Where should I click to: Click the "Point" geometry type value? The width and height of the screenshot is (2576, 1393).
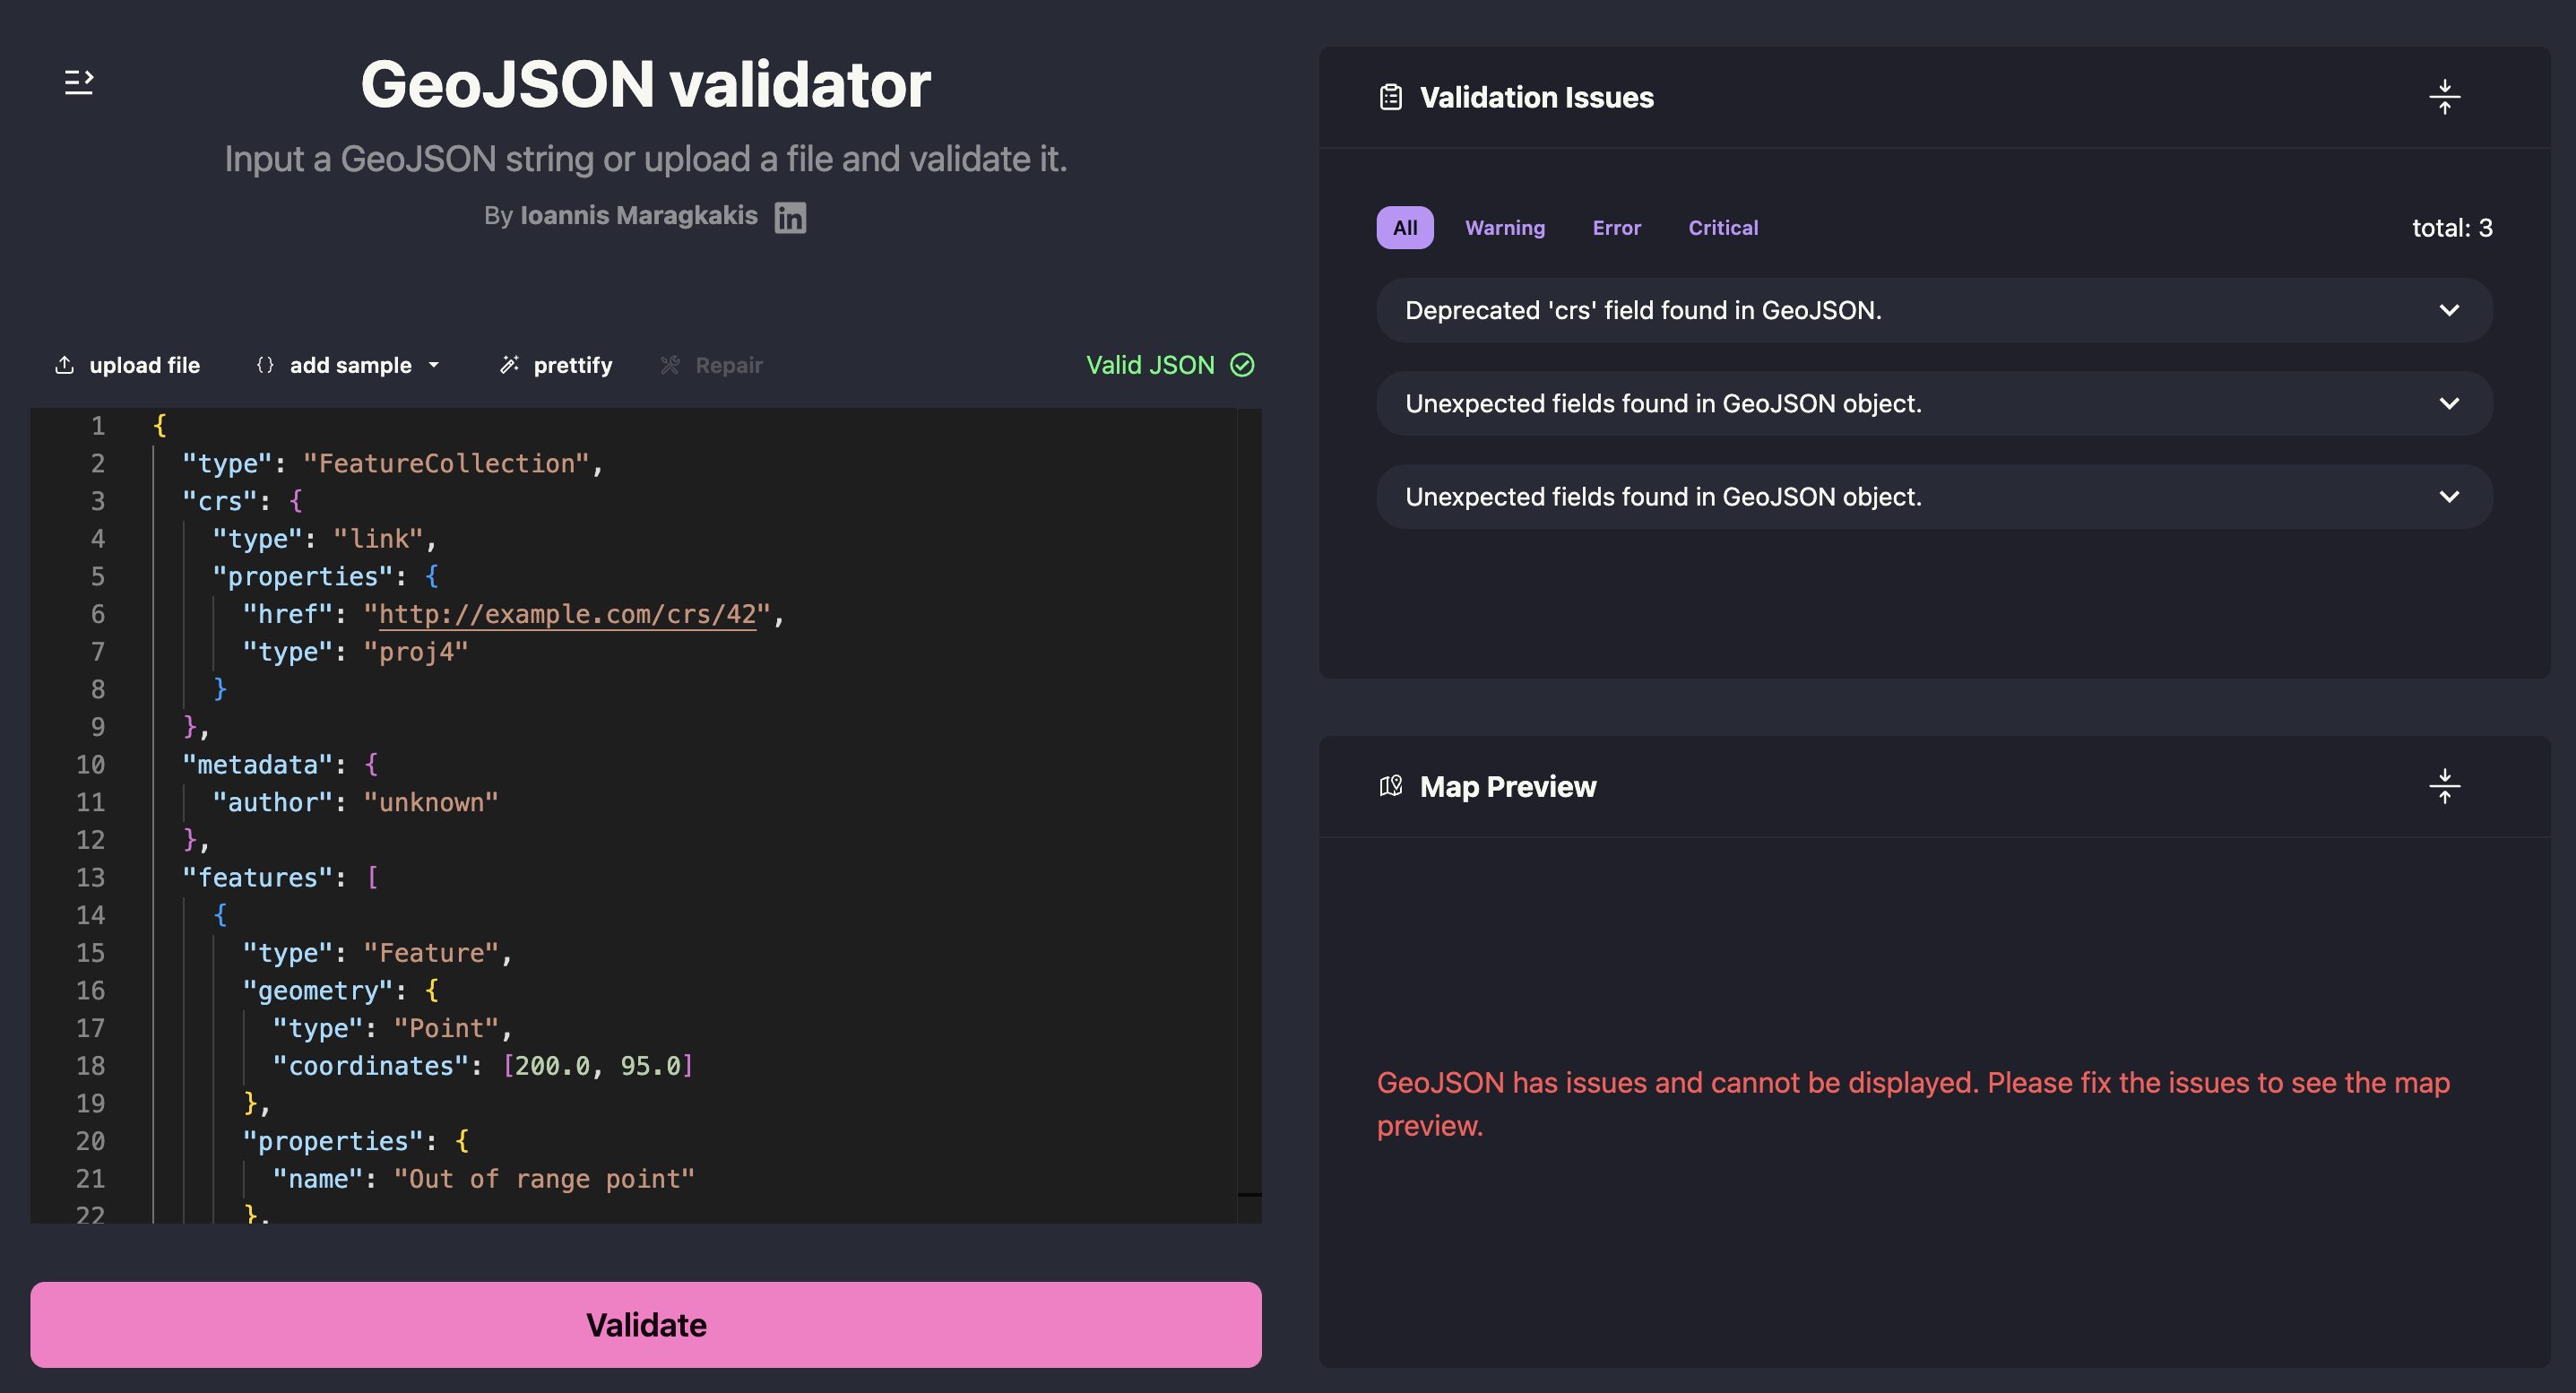tap(446, 1028)
